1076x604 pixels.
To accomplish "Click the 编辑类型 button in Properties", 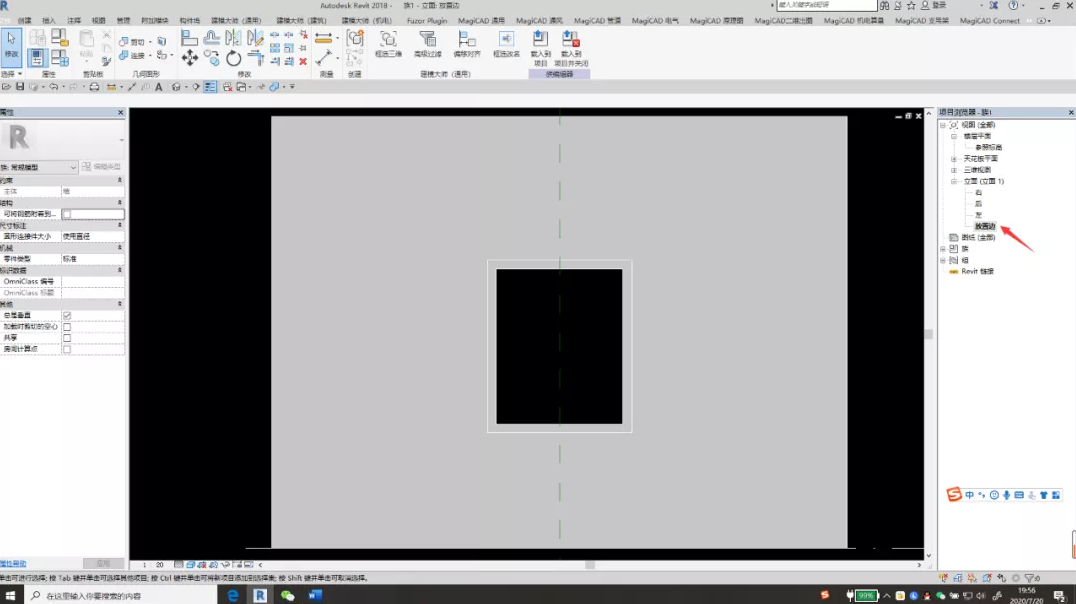I will pos(102,167).
